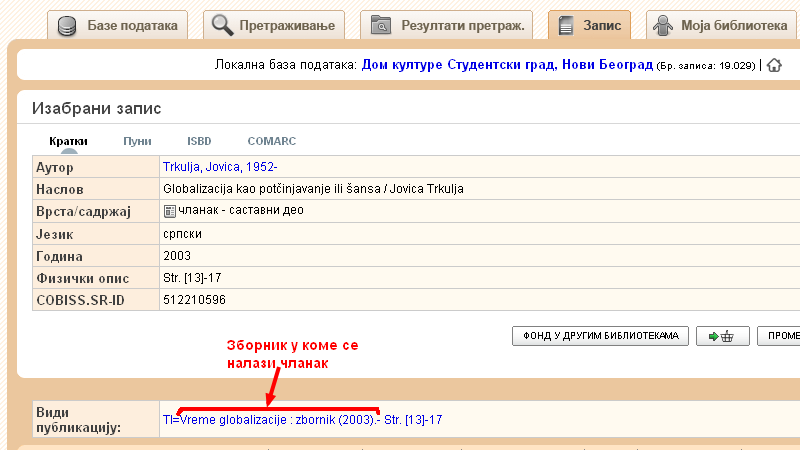
Task: Open author link Trkulja, Jovica, 1952-
Action: [220, 167]
